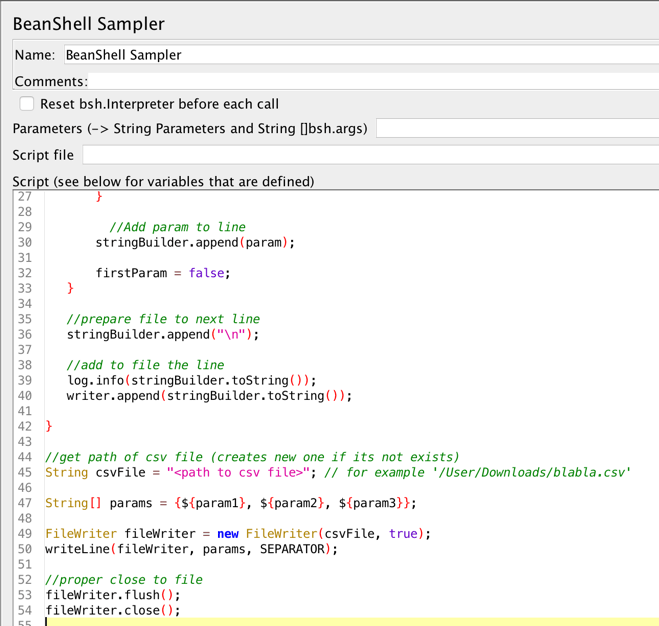Focus the Script file path field

[370, 155]
